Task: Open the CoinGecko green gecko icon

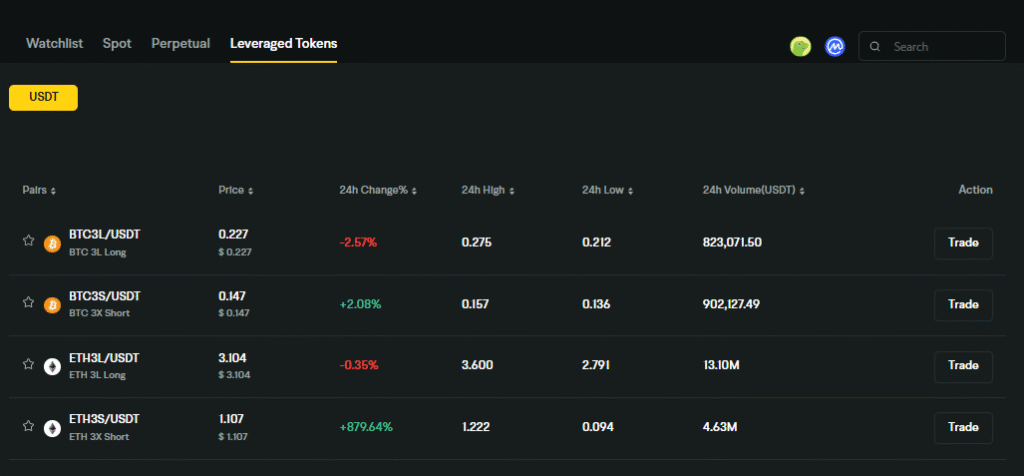Action: click(x=800, y=46)
